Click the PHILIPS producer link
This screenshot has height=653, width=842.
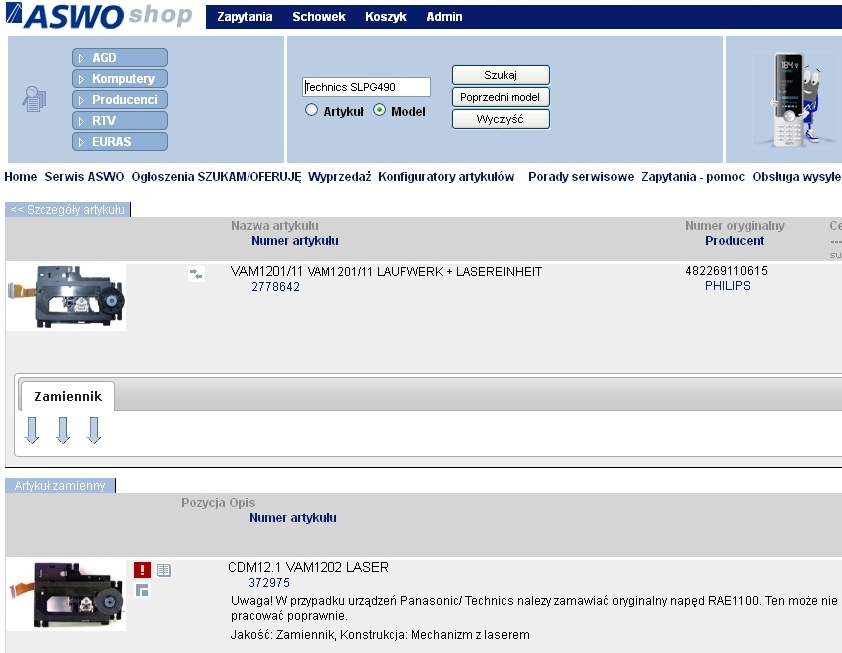pos(728,286)
